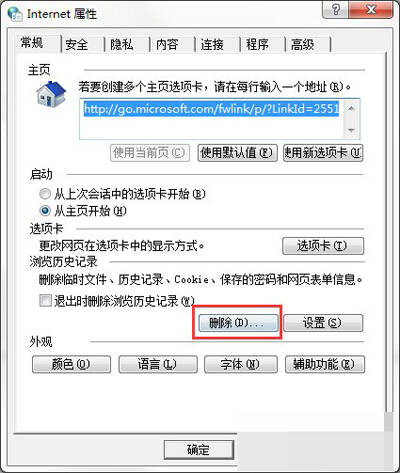
Task: Select 从主页开始 radio button
Action: pyautogui.click(x=45, y=211)
